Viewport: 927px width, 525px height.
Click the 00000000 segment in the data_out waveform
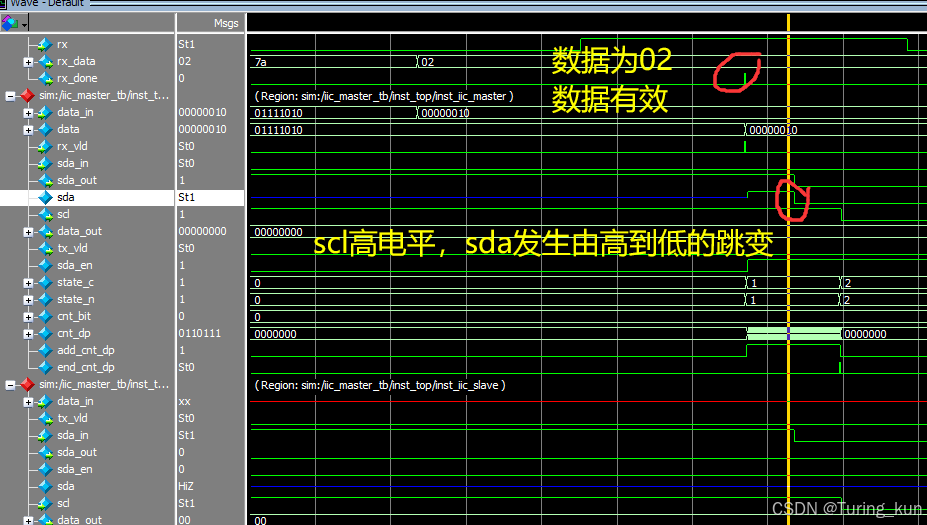(x=278, y=232)
